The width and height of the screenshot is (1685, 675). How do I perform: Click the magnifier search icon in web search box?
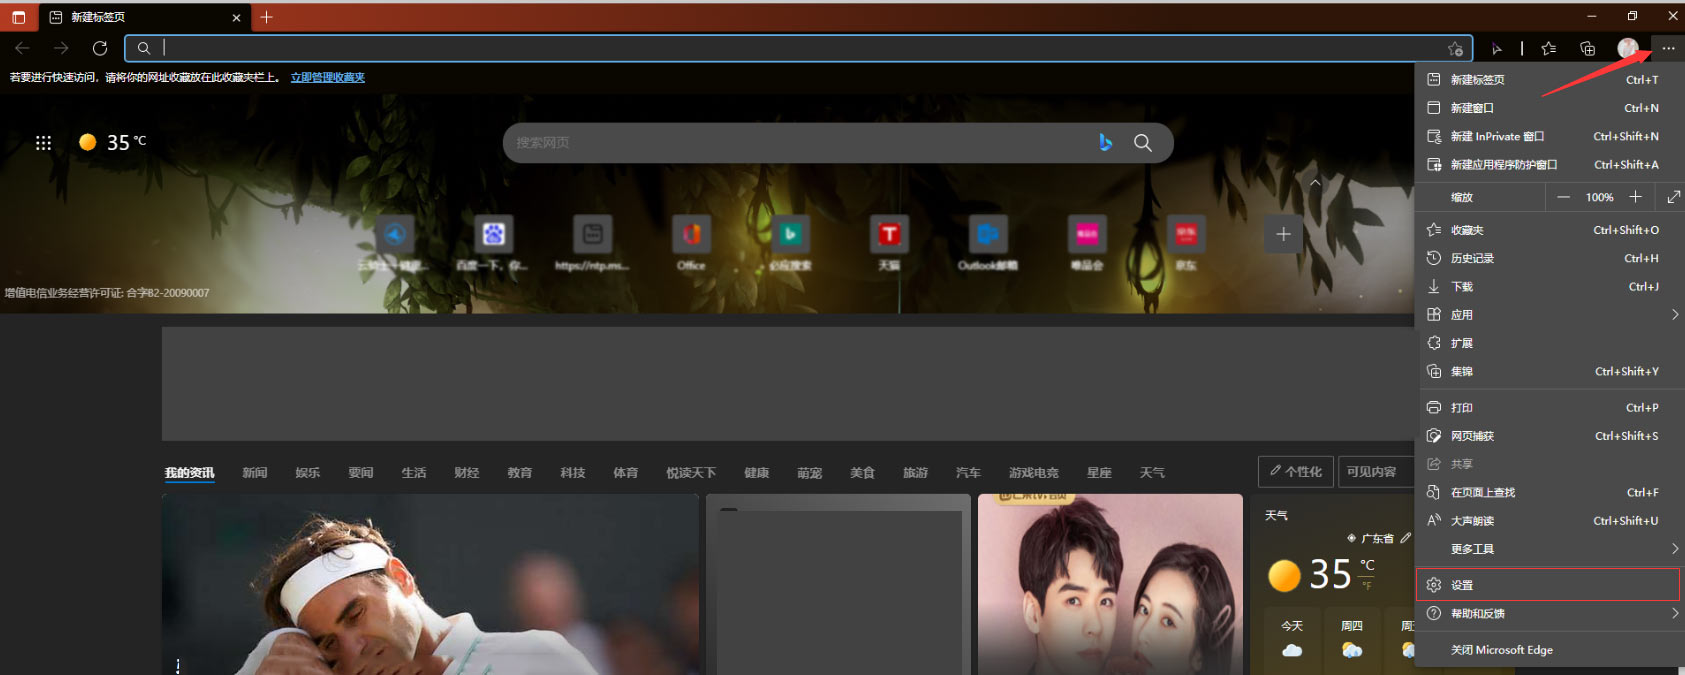(x=1142, y=143)
